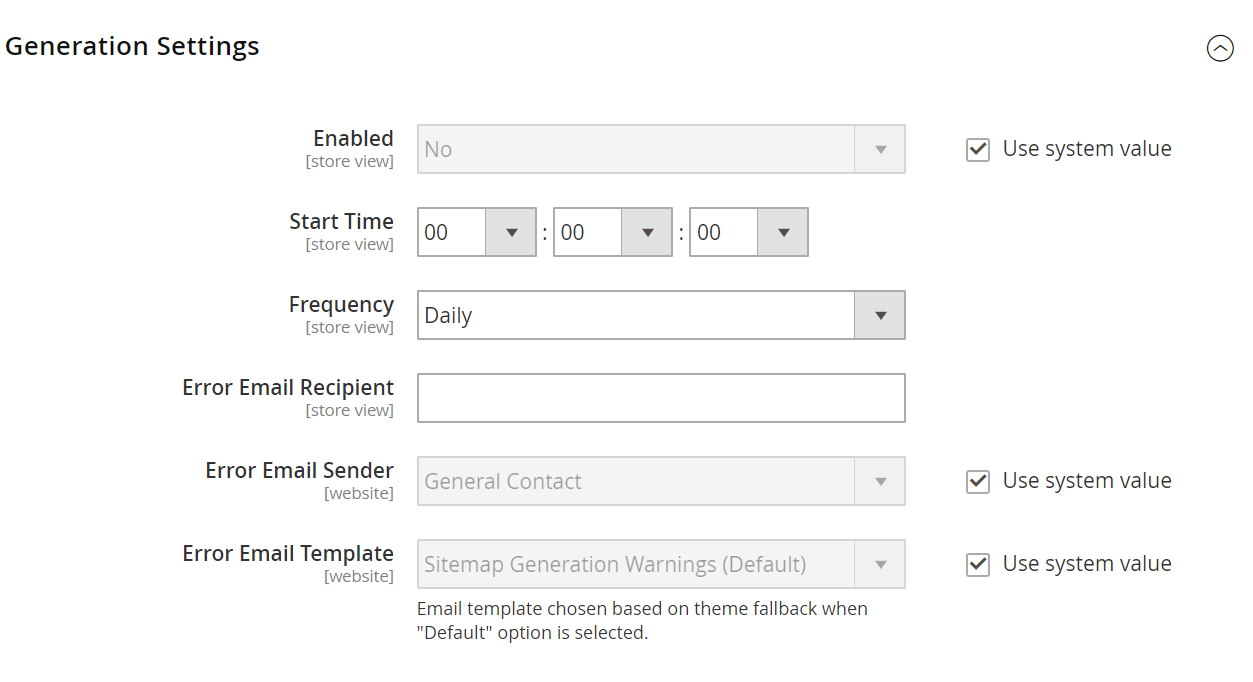Click the 'Error Email Recipient' field label
Viewport: 1253px width, 682px height.
point(288,388)
